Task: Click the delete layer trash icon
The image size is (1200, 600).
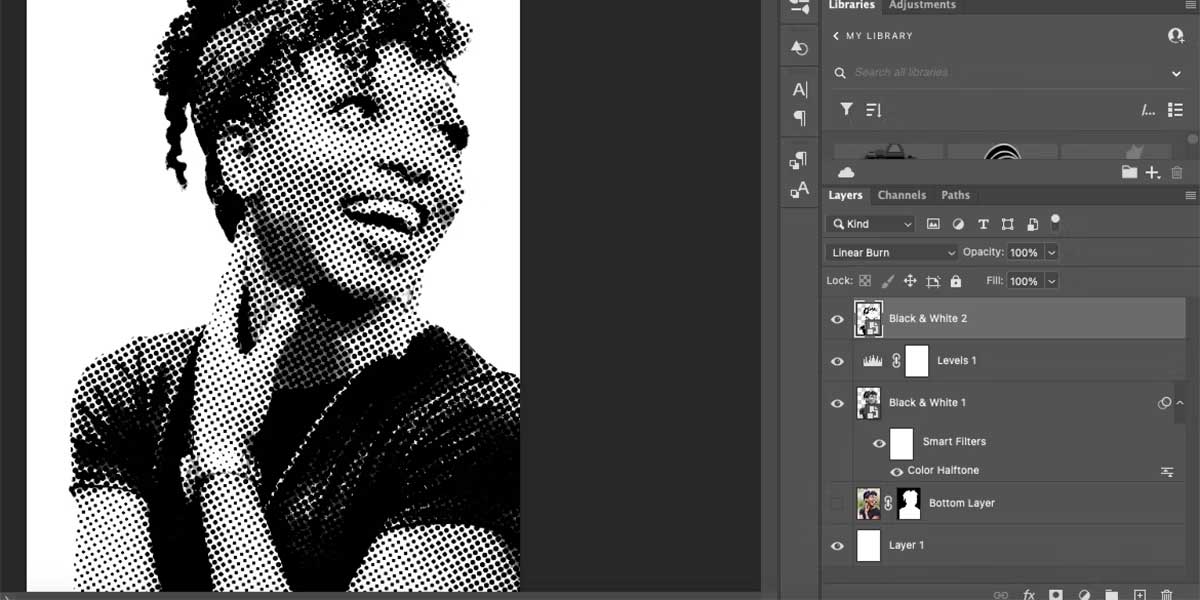Action: click(x=1166, y=594)
